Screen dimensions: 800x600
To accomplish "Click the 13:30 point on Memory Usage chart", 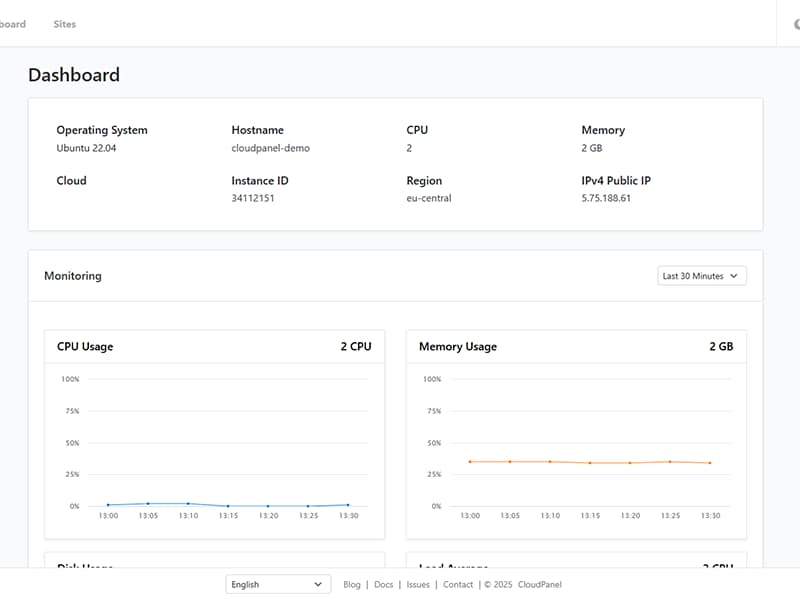I will pyautogui.click(x=710, y=463).
